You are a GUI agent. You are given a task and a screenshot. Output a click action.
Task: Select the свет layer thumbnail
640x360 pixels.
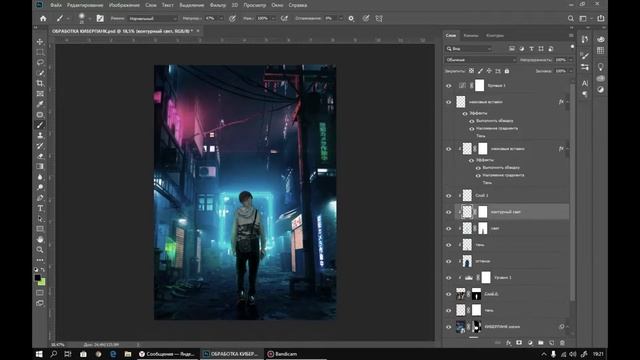(x=467, y=228)
